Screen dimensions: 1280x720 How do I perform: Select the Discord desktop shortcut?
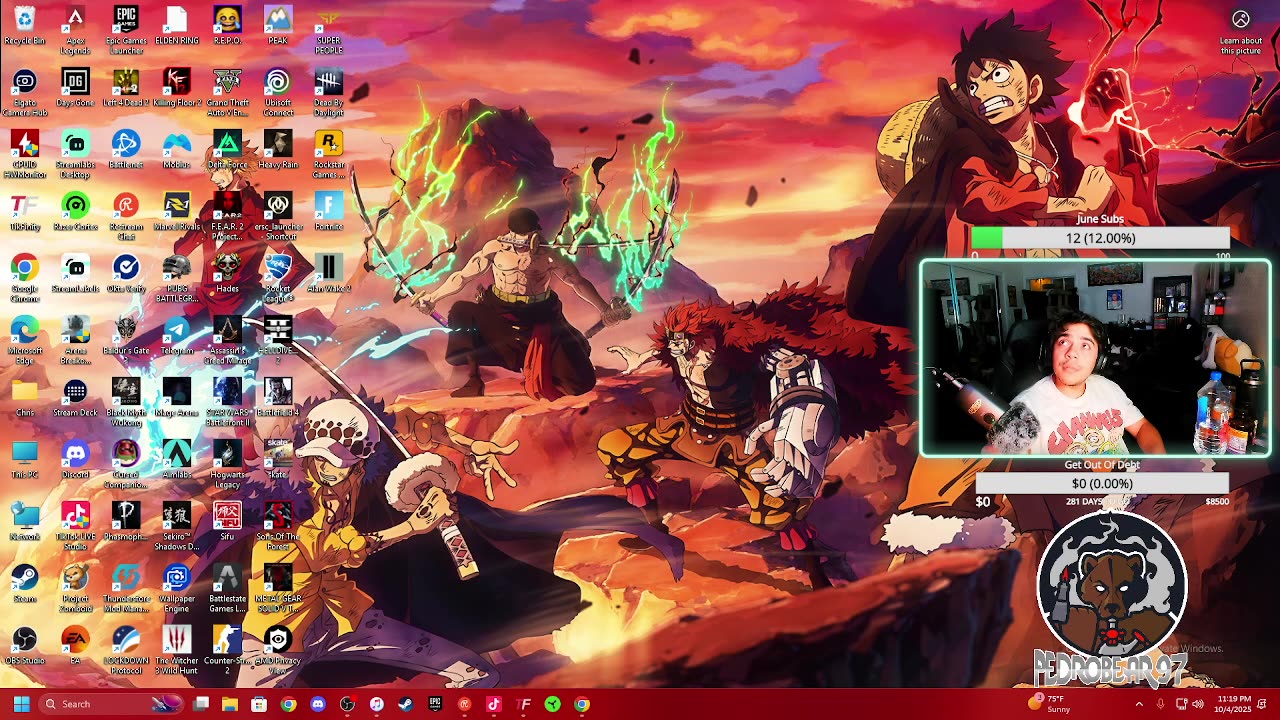click(75, 460)
